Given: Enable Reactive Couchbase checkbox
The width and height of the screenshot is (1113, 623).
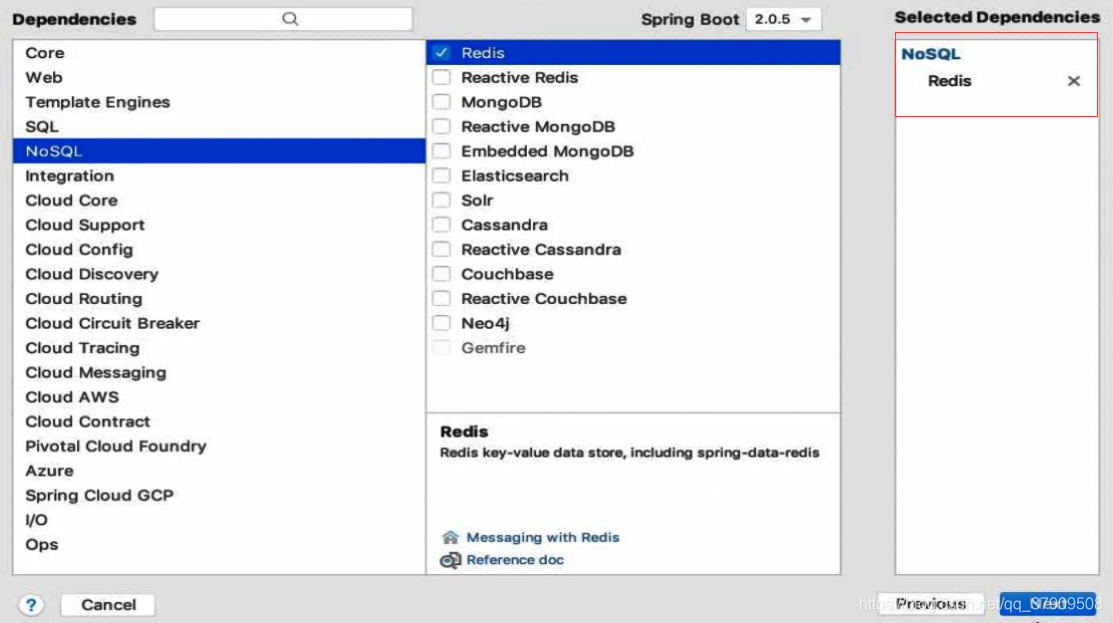Looking at the screenshot, I should tap(442, 299).
